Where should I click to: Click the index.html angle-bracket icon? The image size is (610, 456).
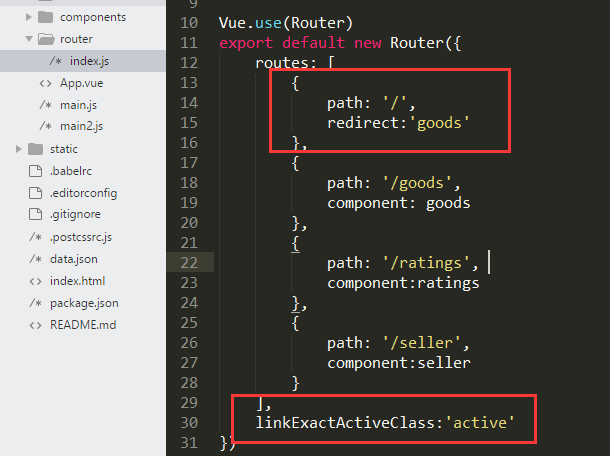click(x=35, y=281)
